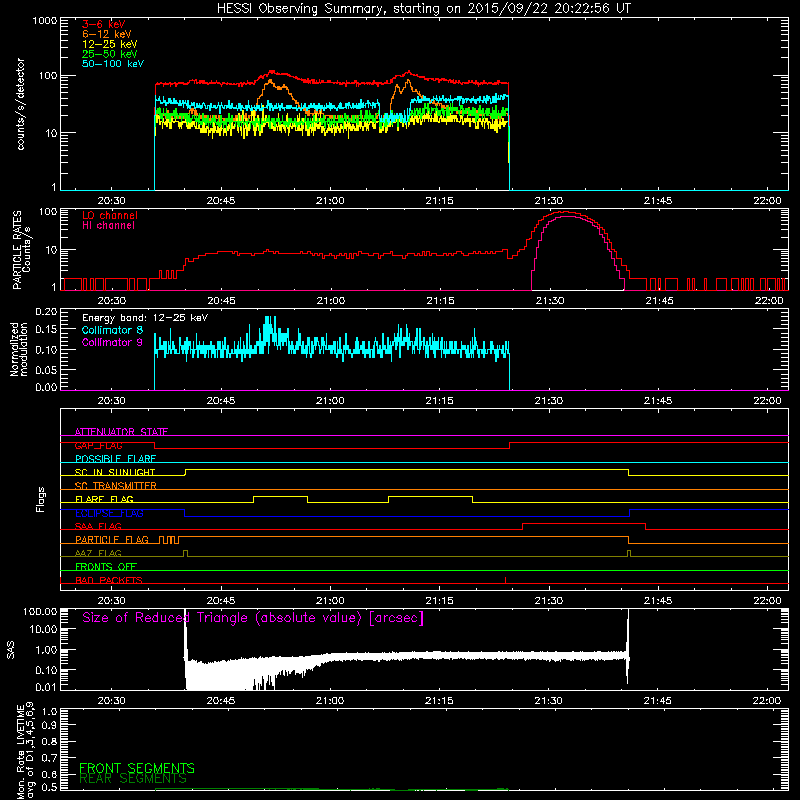This screenshot has width=800, height=800.
Task: Click the HESSI Observing Summary title text
Action: [423, 9]
